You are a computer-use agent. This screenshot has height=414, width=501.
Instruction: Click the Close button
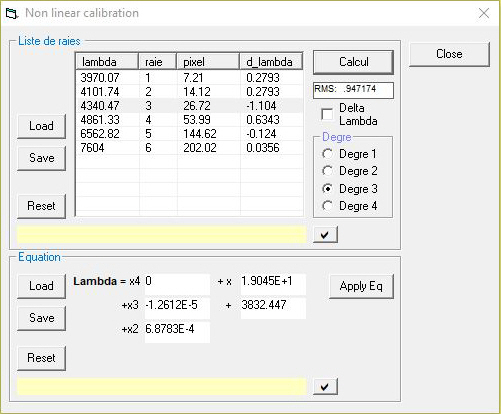449,54
